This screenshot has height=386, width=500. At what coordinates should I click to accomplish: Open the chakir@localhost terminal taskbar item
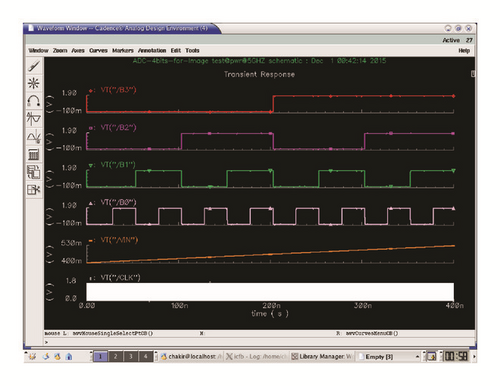coord(191,356)
